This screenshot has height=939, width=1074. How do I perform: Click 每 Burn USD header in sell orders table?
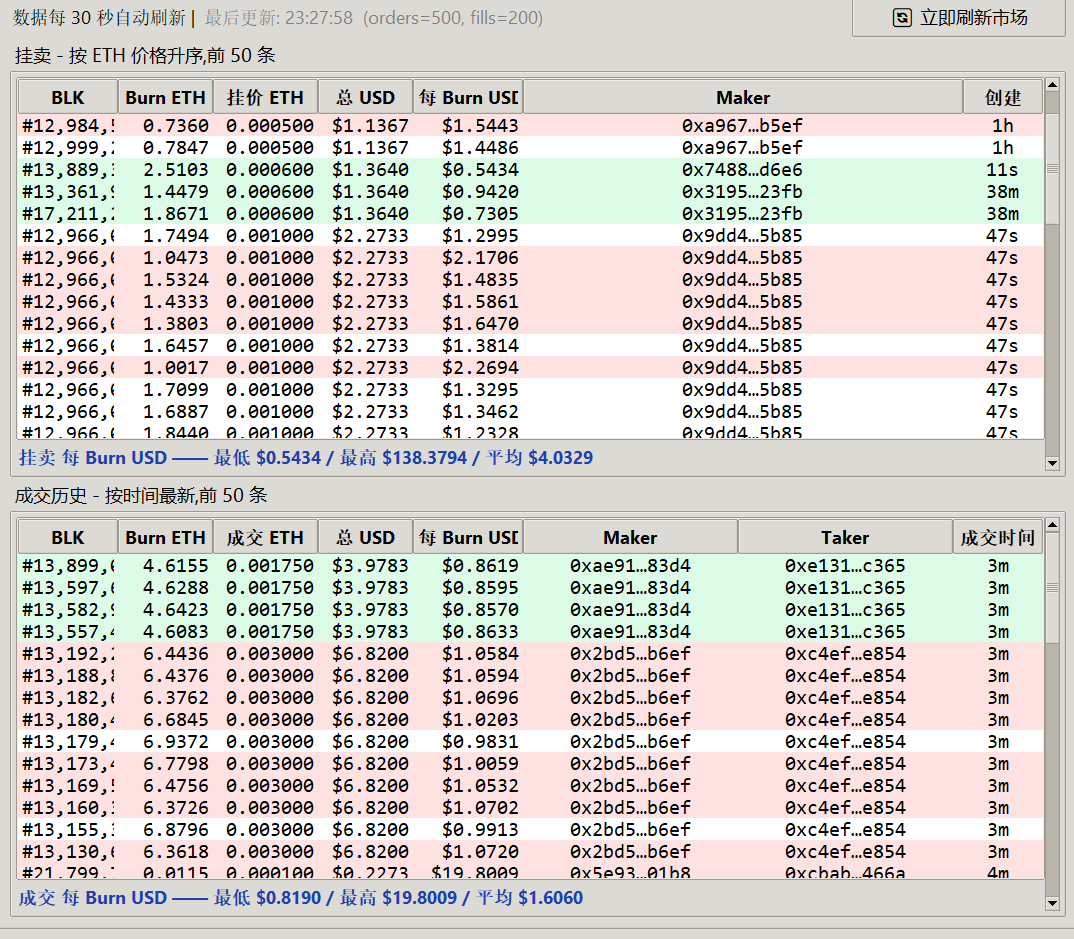469,97
